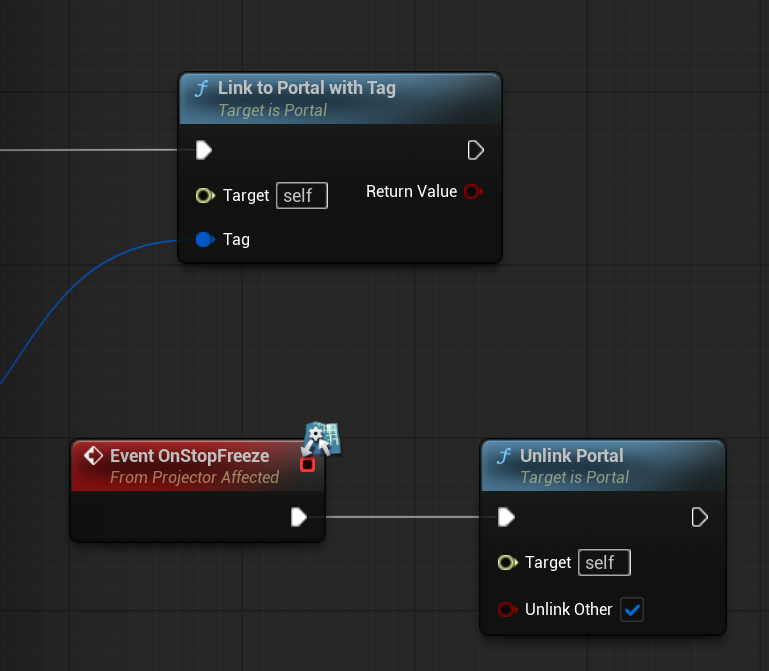Click 'From Projector Affected' subtitle text
This screenshot has width=769, height=671.
[194, 477]
